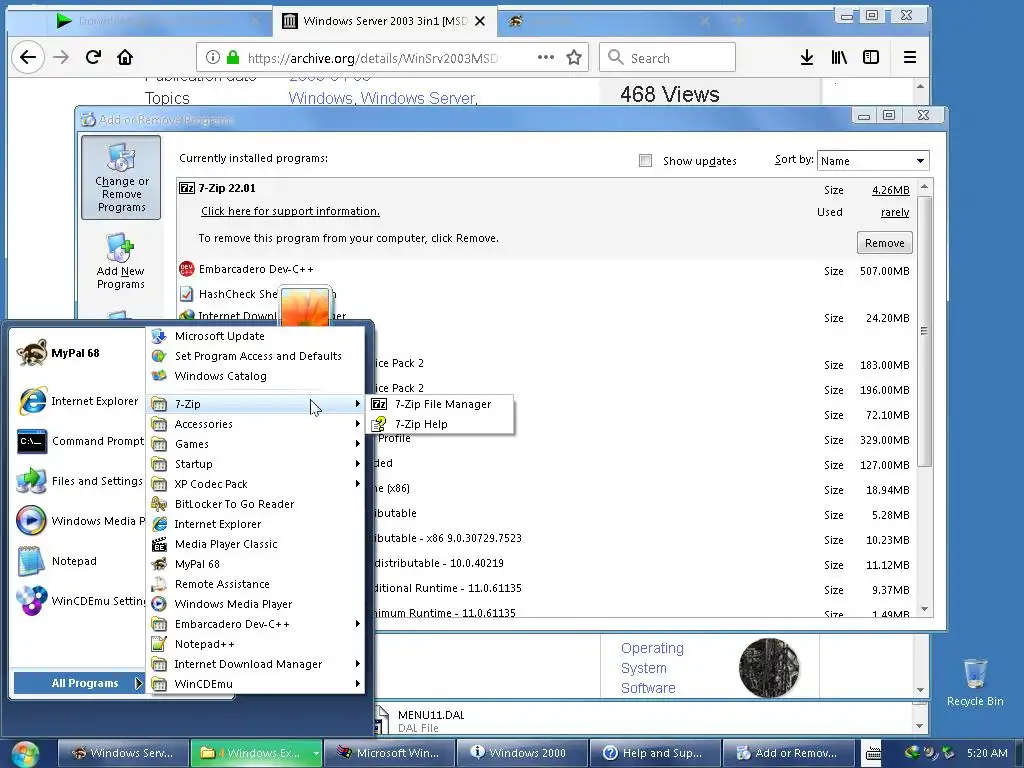
Task: Open the browser Library icon
Action: pos(839,57)
